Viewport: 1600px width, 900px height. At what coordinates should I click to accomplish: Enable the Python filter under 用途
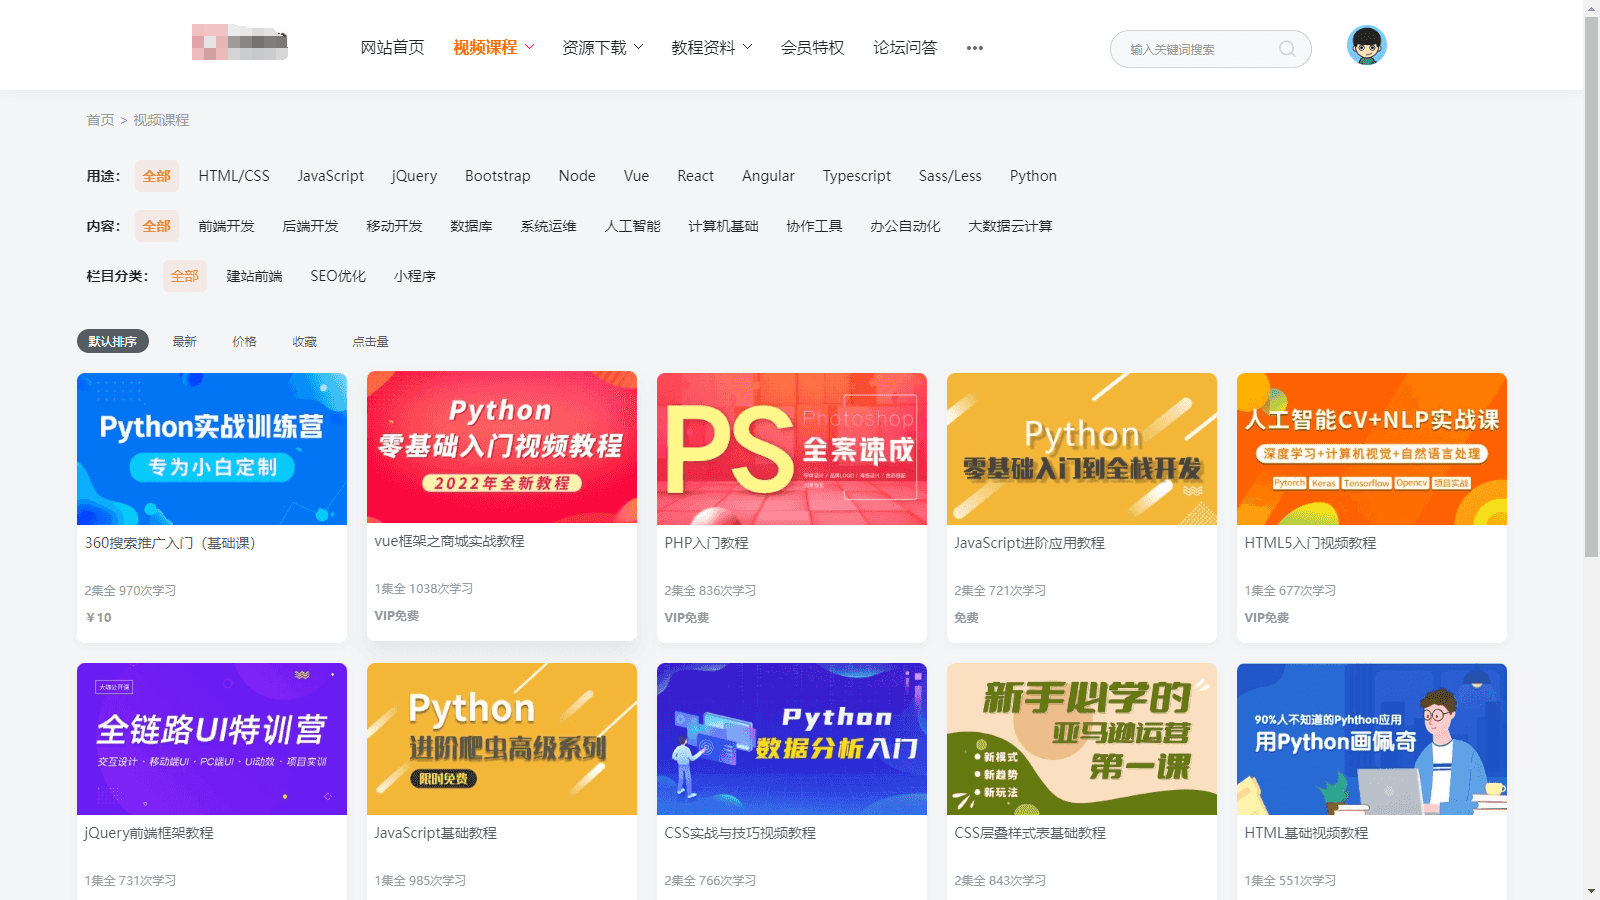1033,176
